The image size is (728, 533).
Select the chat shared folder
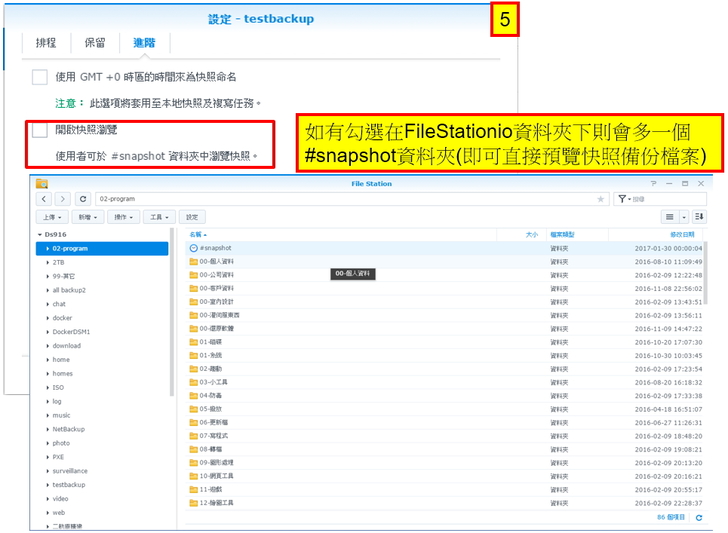(x=59, y=305)
